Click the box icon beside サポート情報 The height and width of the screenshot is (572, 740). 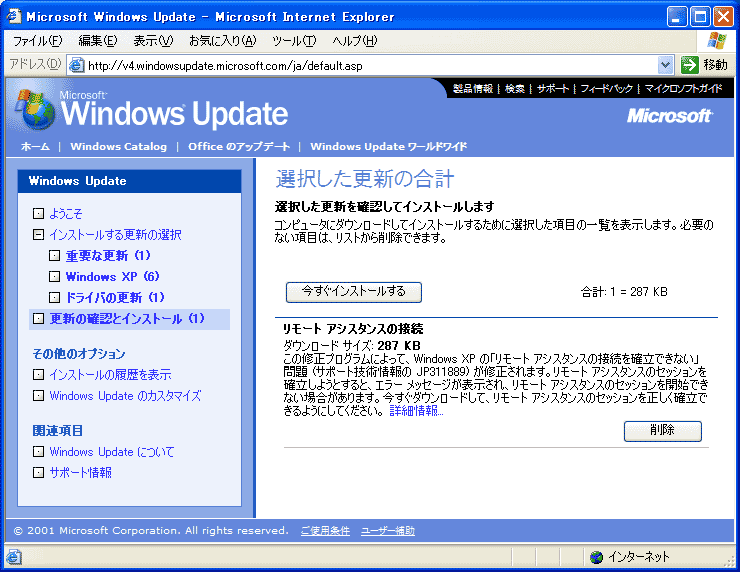[x=38, y=472]
